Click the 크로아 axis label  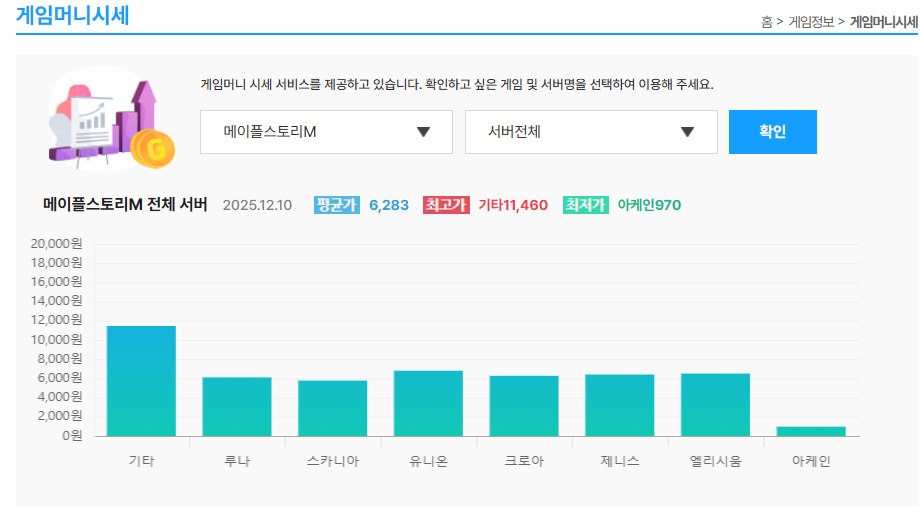pyautogui.click(x=524, y=461)
